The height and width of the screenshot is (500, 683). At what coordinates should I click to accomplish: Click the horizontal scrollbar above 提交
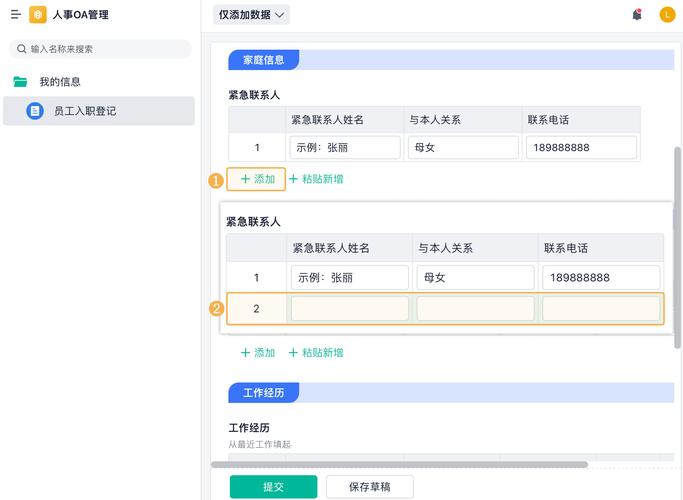click(x=400, y=464)
